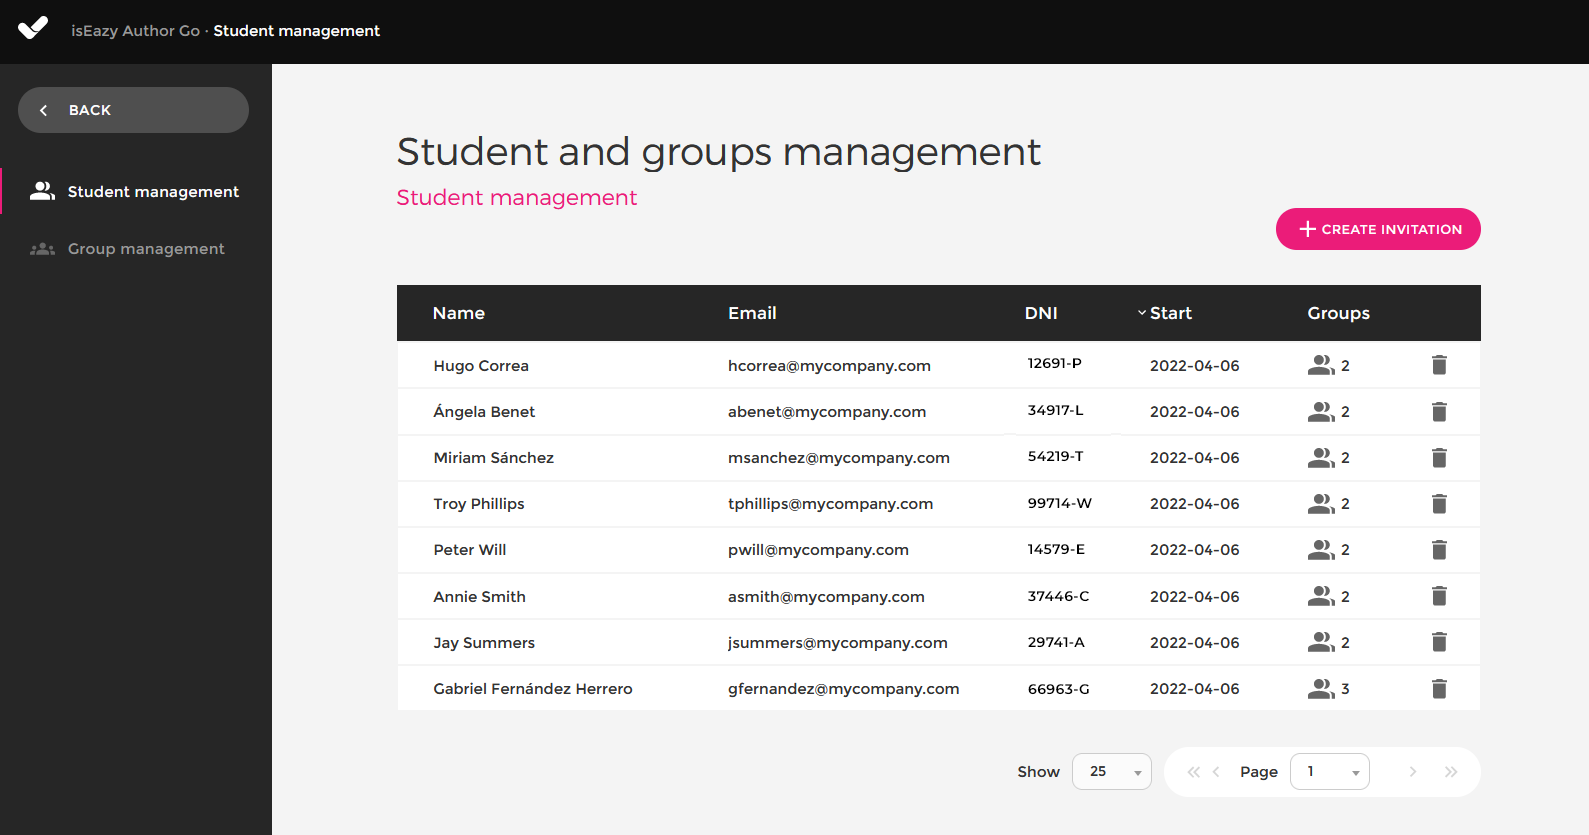Sort table by Name column header
The width and height of the screenshot is (1589, 835).
(x=459, y=313)
